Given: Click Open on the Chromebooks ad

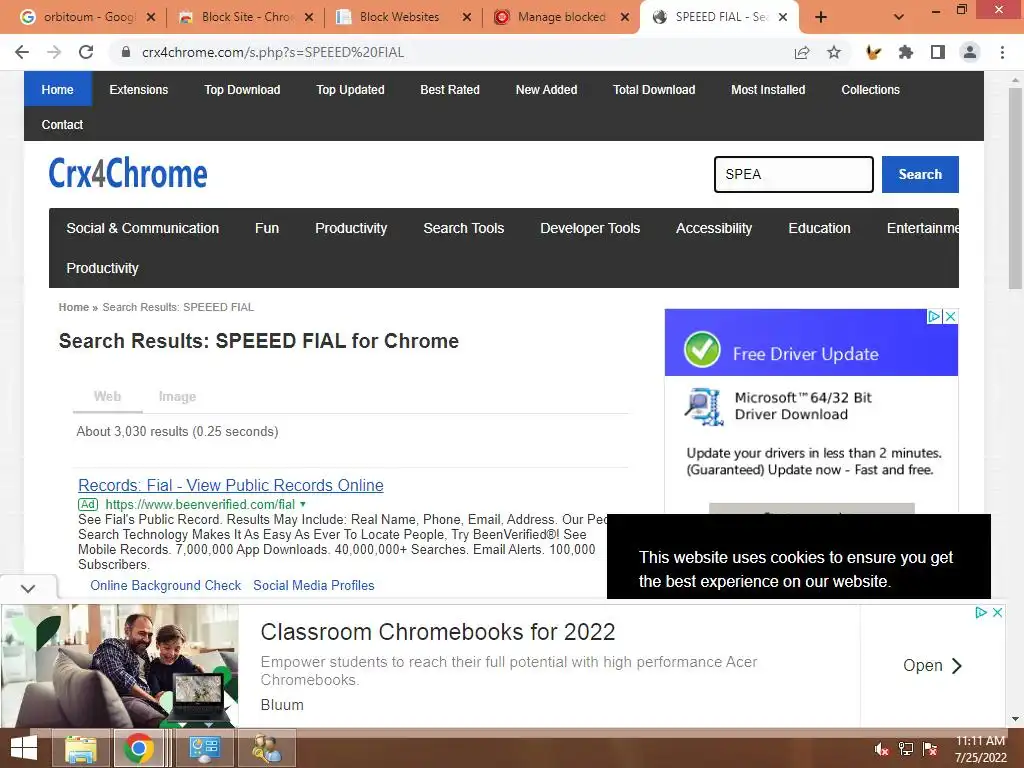Looking at the screenshot, I should (932, 665).
